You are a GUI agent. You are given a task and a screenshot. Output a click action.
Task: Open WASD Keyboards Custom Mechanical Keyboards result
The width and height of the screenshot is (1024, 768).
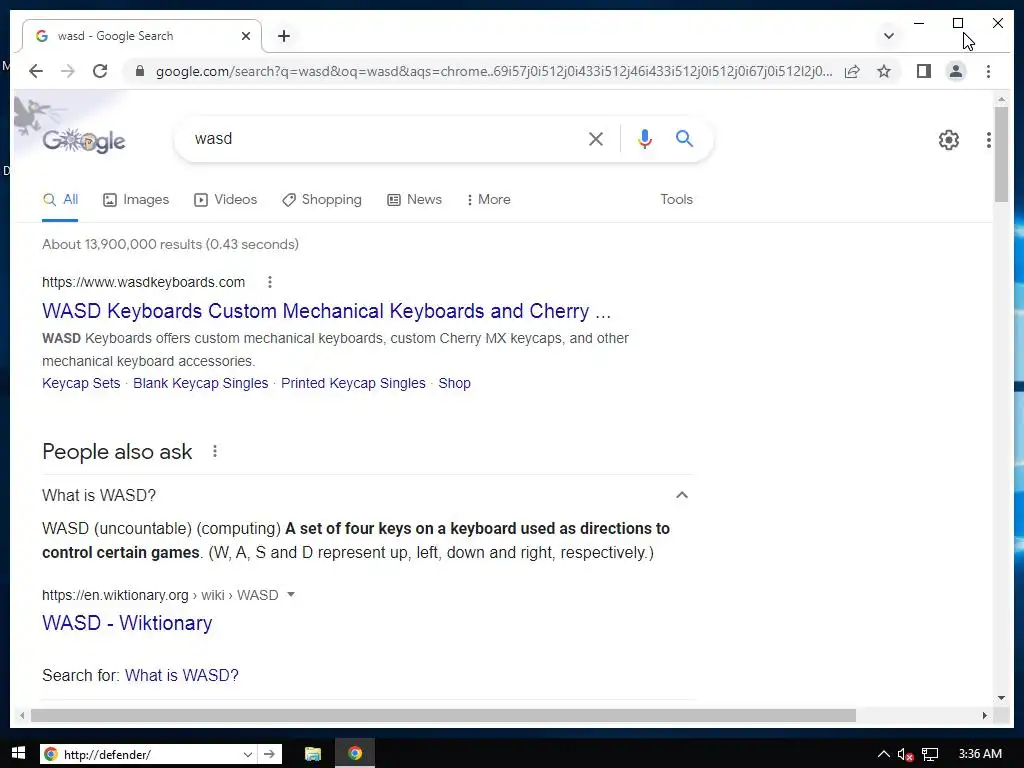point(327,312)
